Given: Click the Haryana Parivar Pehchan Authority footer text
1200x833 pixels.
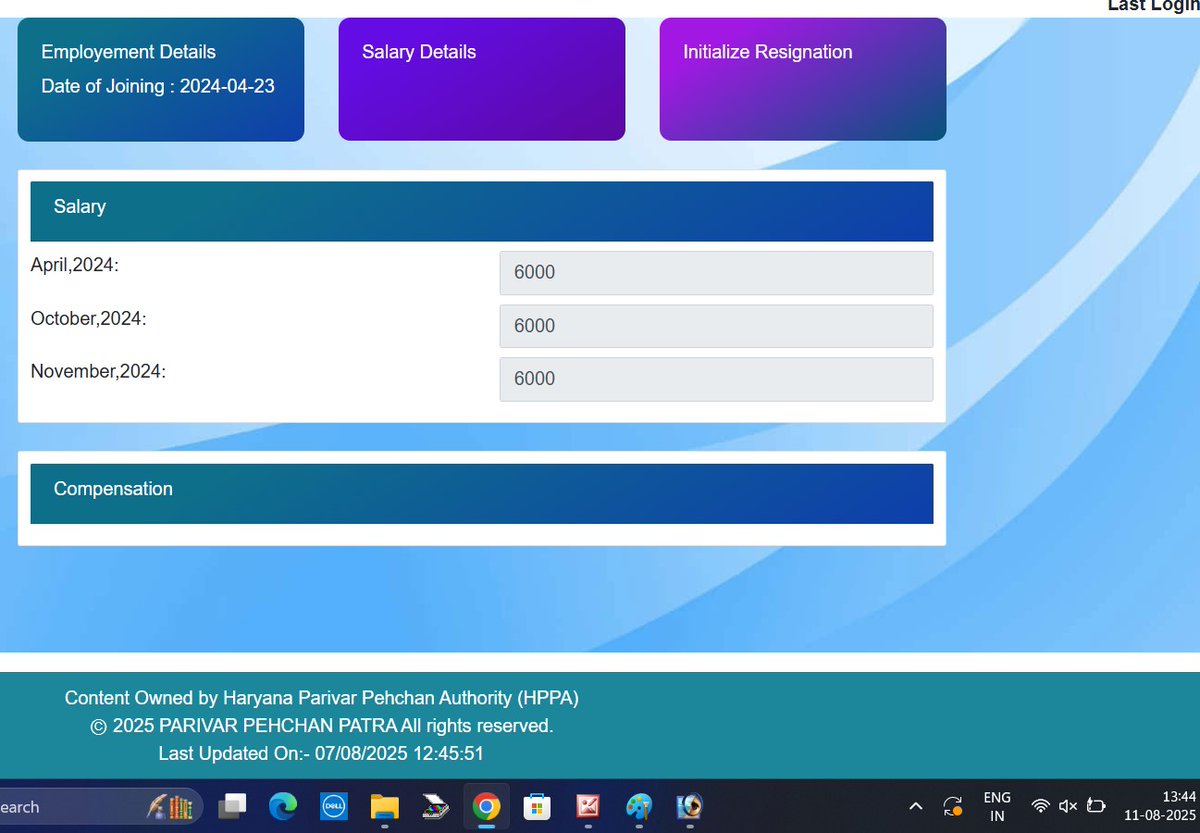Looking at the screenshot, I should pyautogui.click(x=322, y=698).
